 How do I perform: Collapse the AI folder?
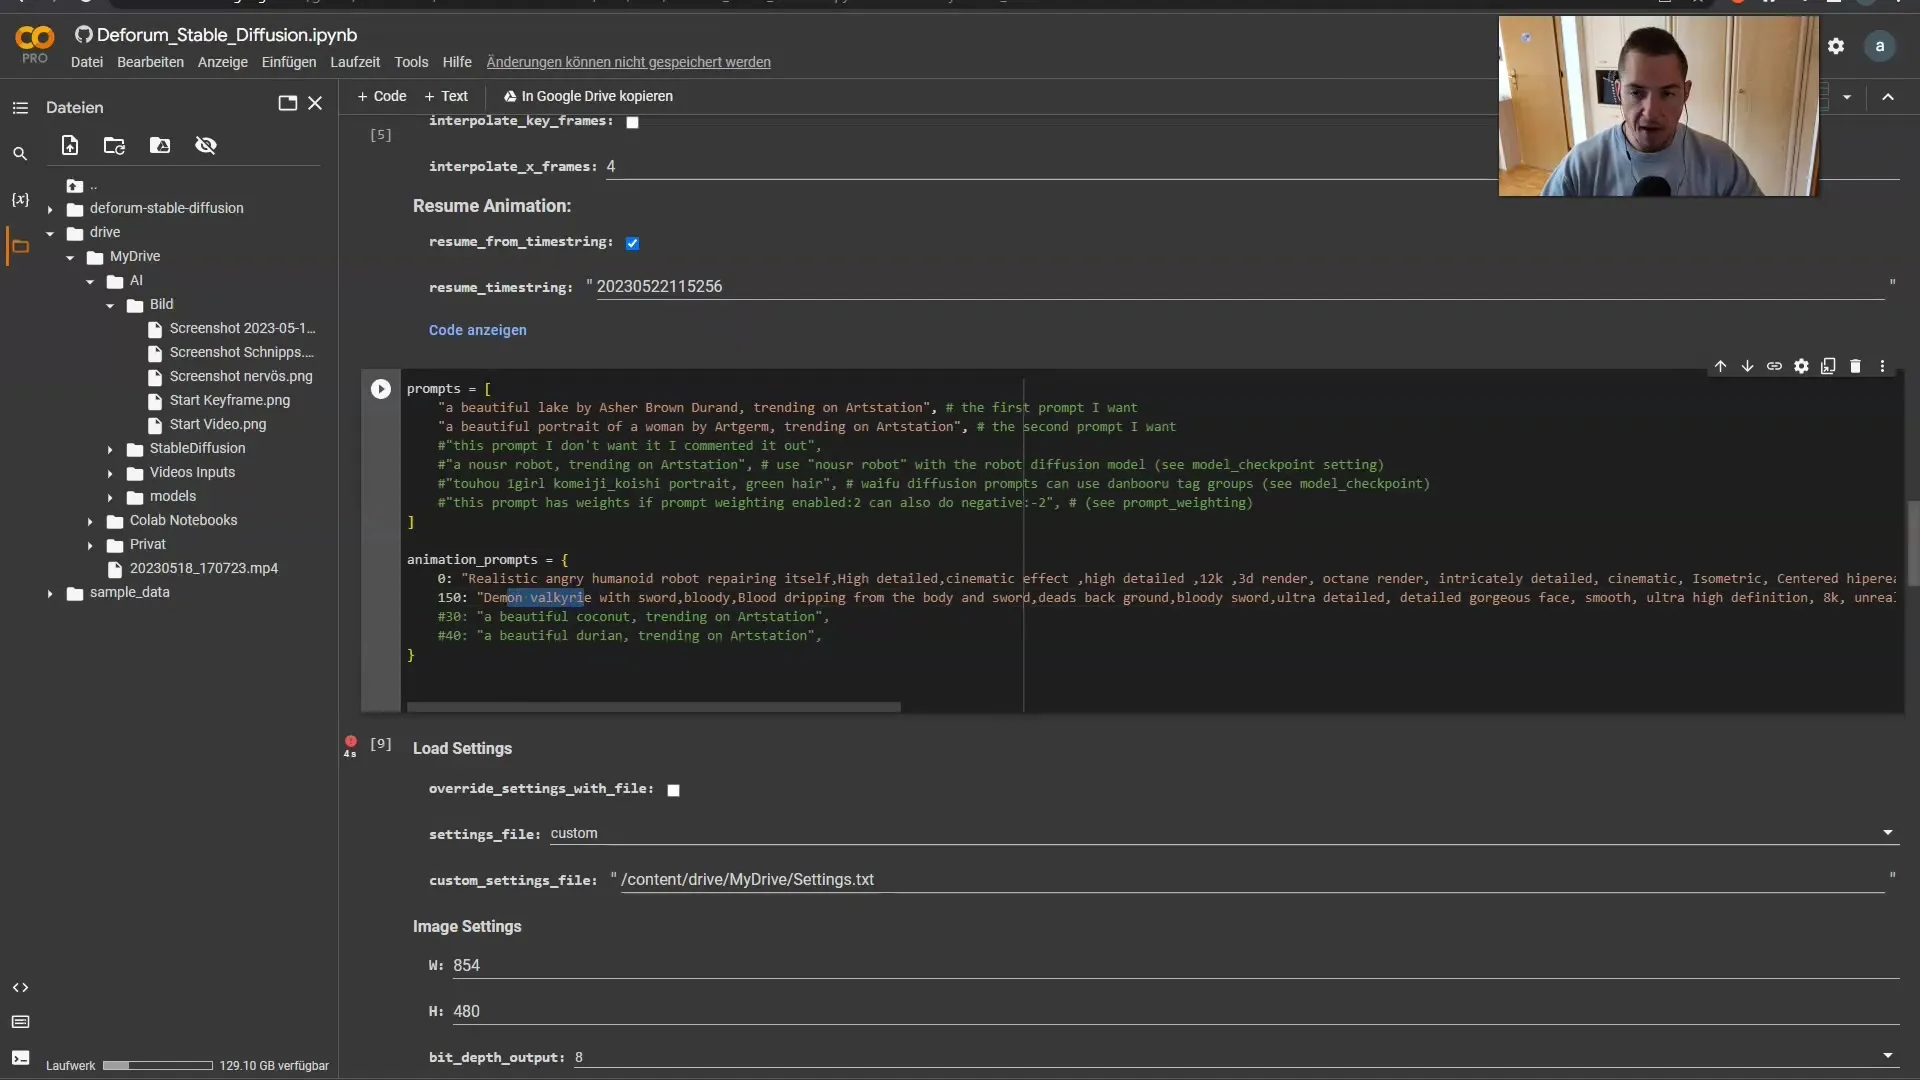(90, 281)
